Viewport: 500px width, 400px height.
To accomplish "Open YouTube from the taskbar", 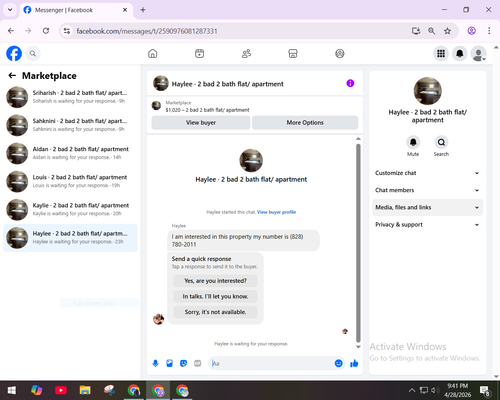I will pos(61,390).
